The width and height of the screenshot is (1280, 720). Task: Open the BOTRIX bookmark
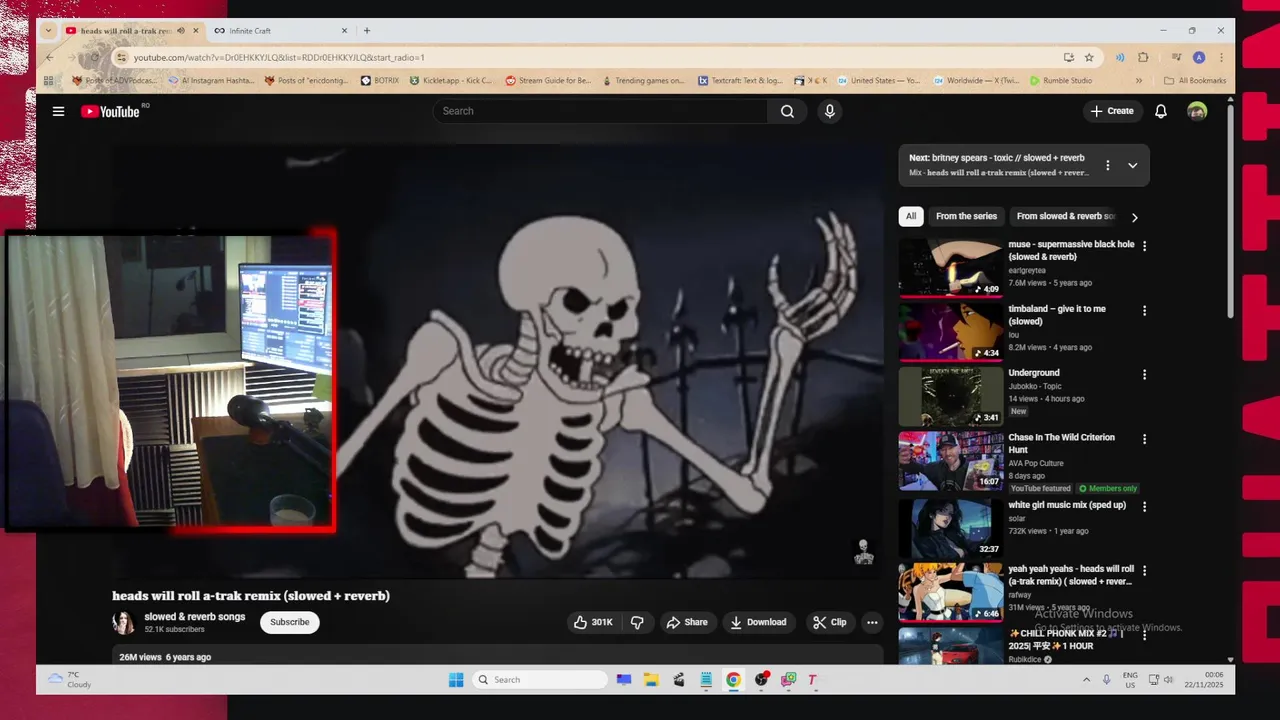coord(380,81)
